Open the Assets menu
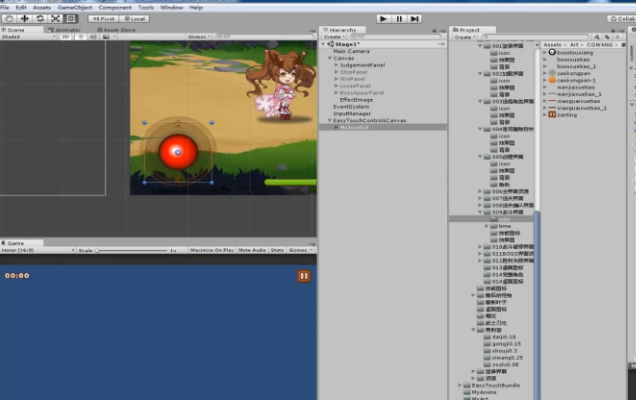This screenshot has height=400, width=636. (42, 7)
